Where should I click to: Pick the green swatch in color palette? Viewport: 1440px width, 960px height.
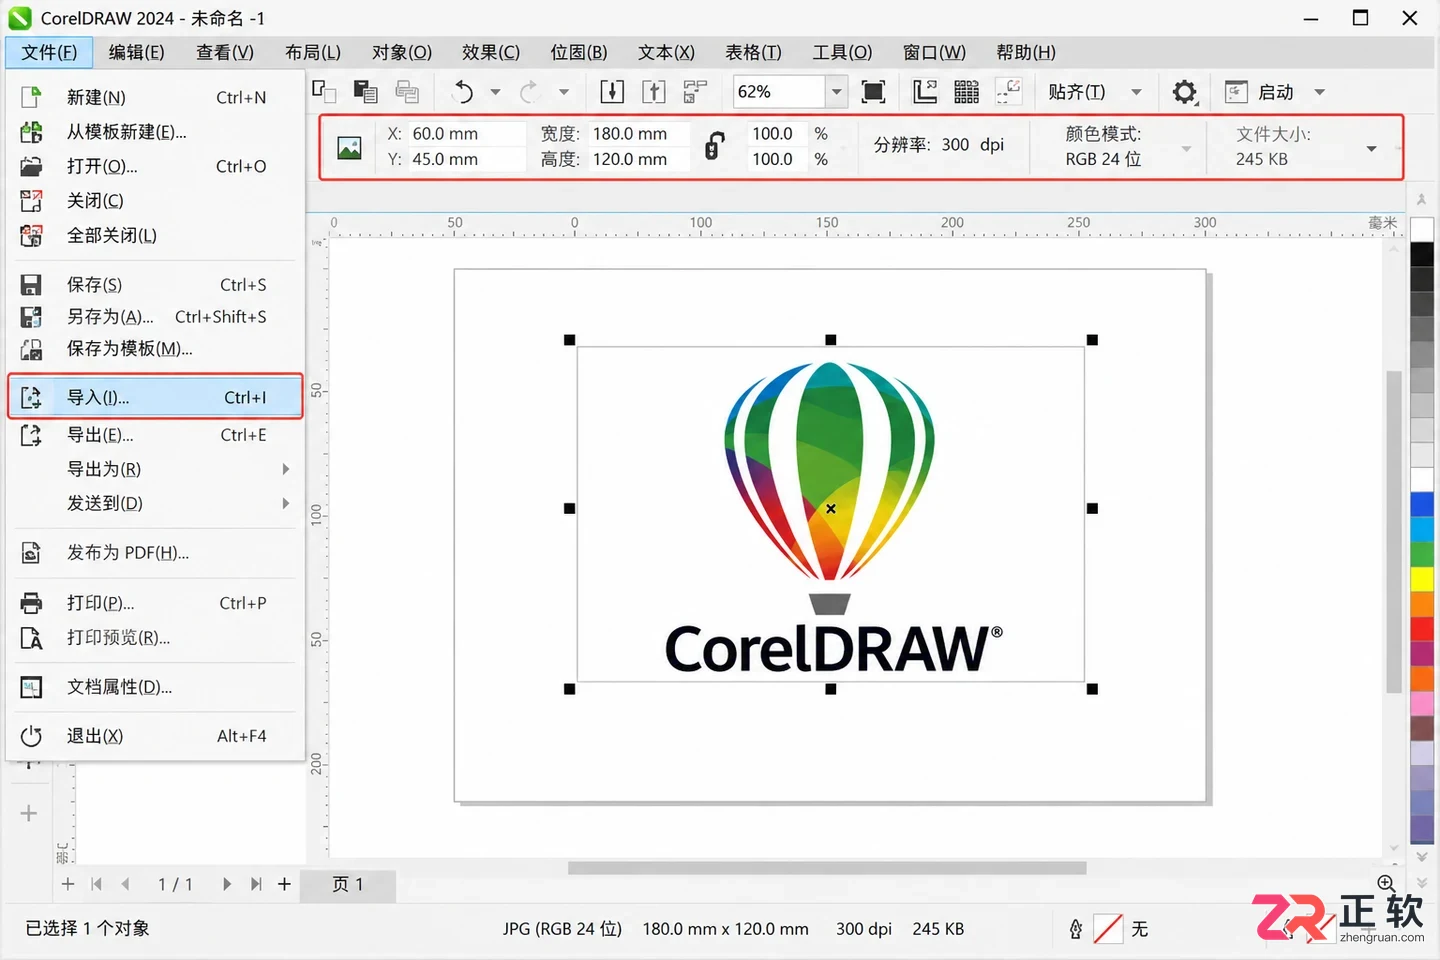pyautogui.click(x=1422, y=554)
